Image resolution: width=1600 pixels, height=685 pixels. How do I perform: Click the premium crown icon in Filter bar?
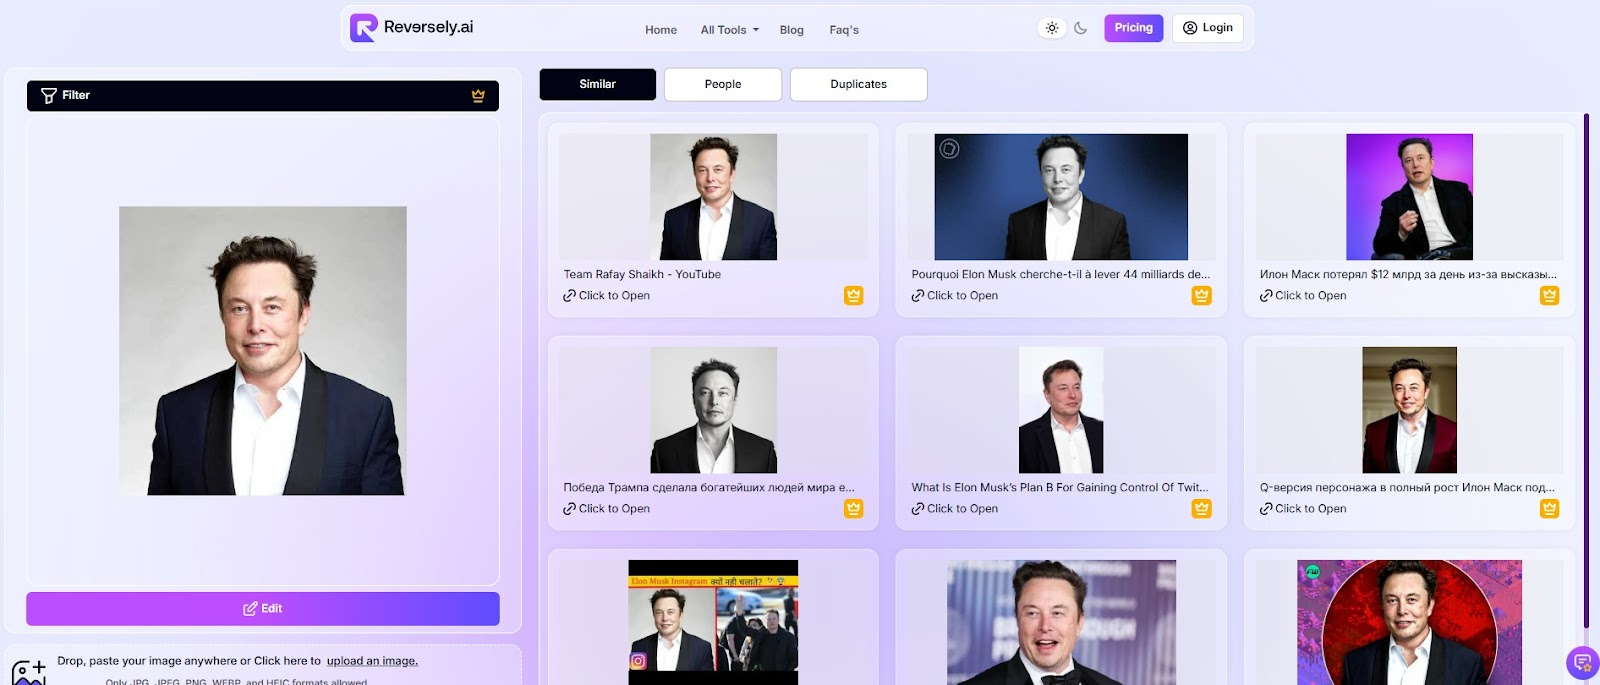[x=478, y=96]
